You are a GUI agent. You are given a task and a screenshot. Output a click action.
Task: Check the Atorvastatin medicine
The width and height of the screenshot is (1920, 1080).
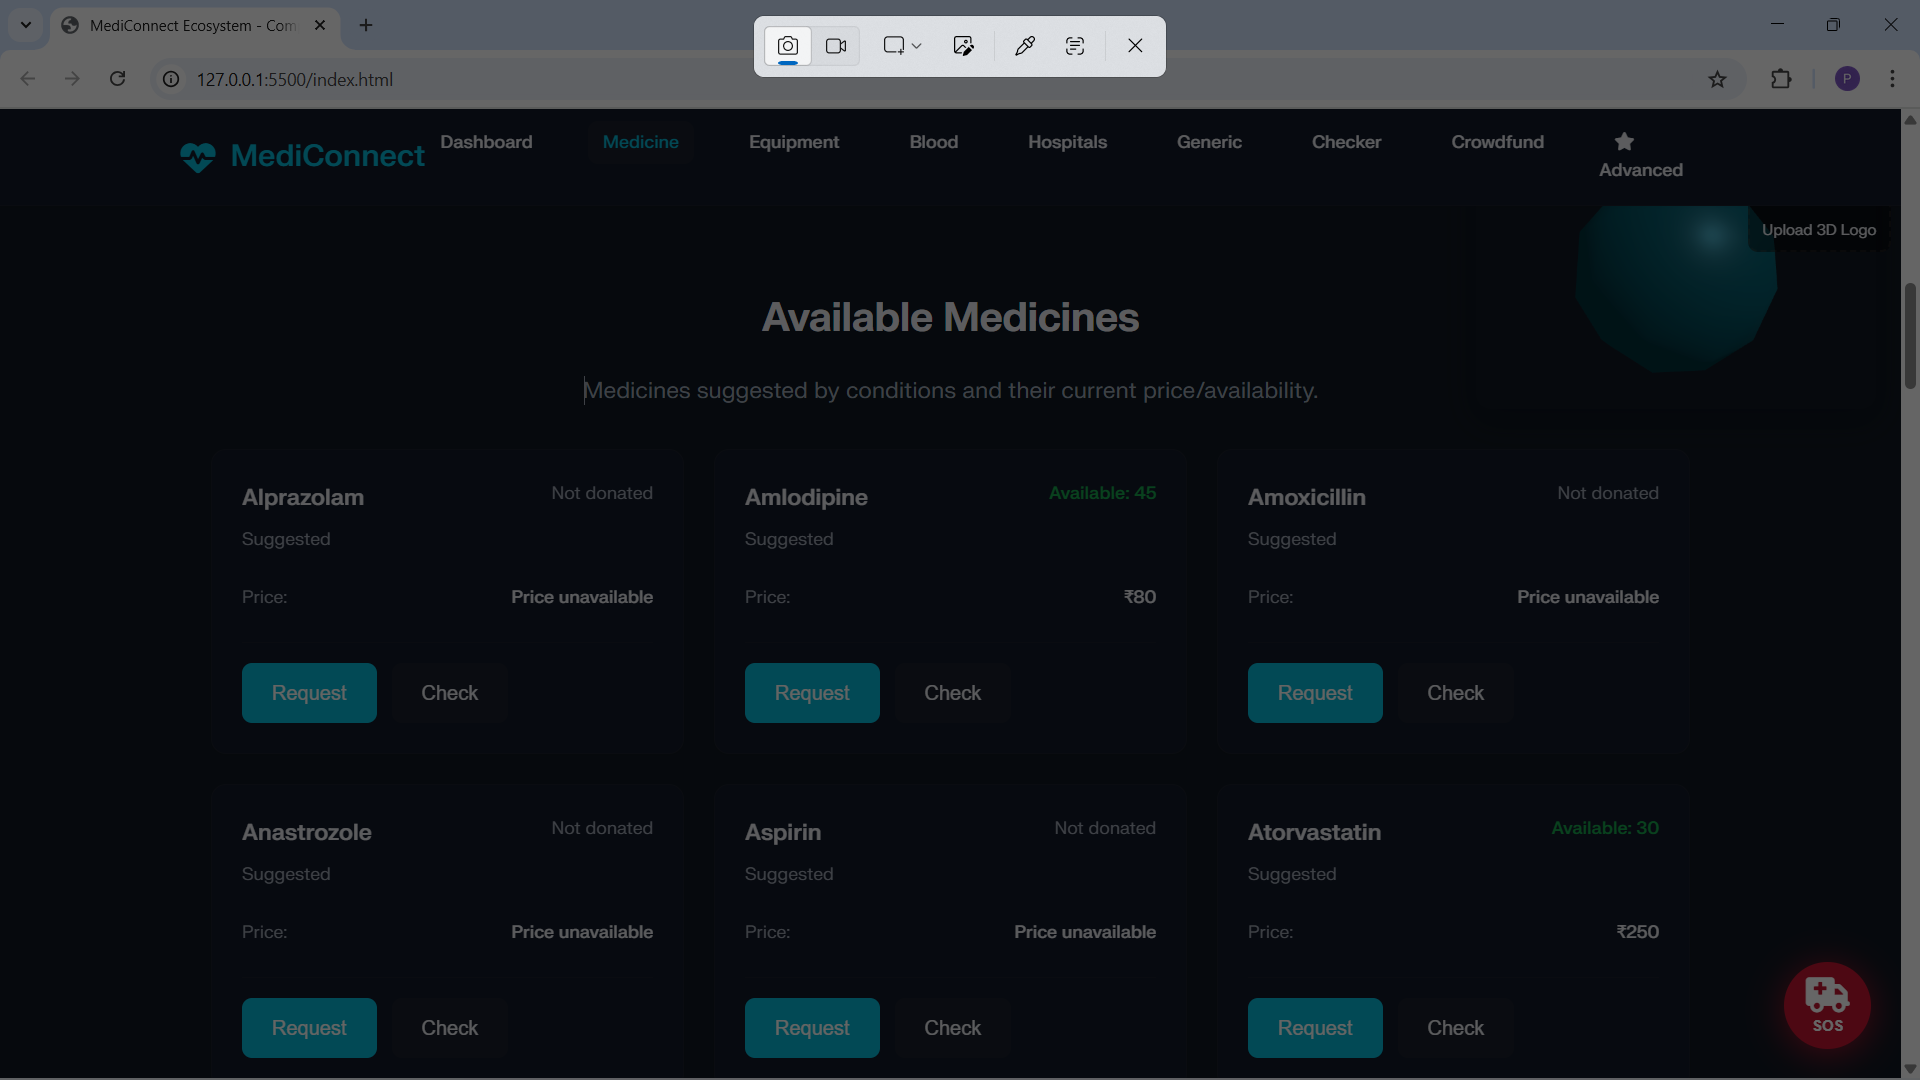[x=1455, y=1028]
